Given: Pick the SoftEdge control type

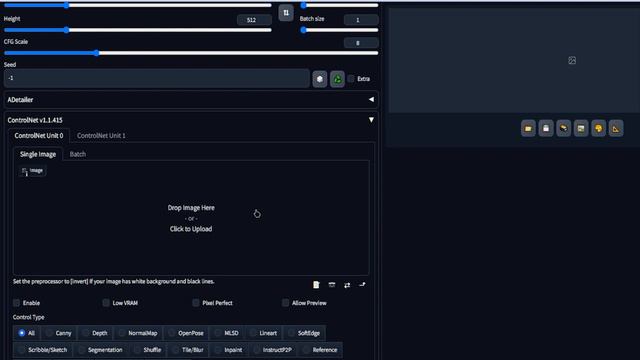Looking at the screenshot, I should click(x=304, y=333).
